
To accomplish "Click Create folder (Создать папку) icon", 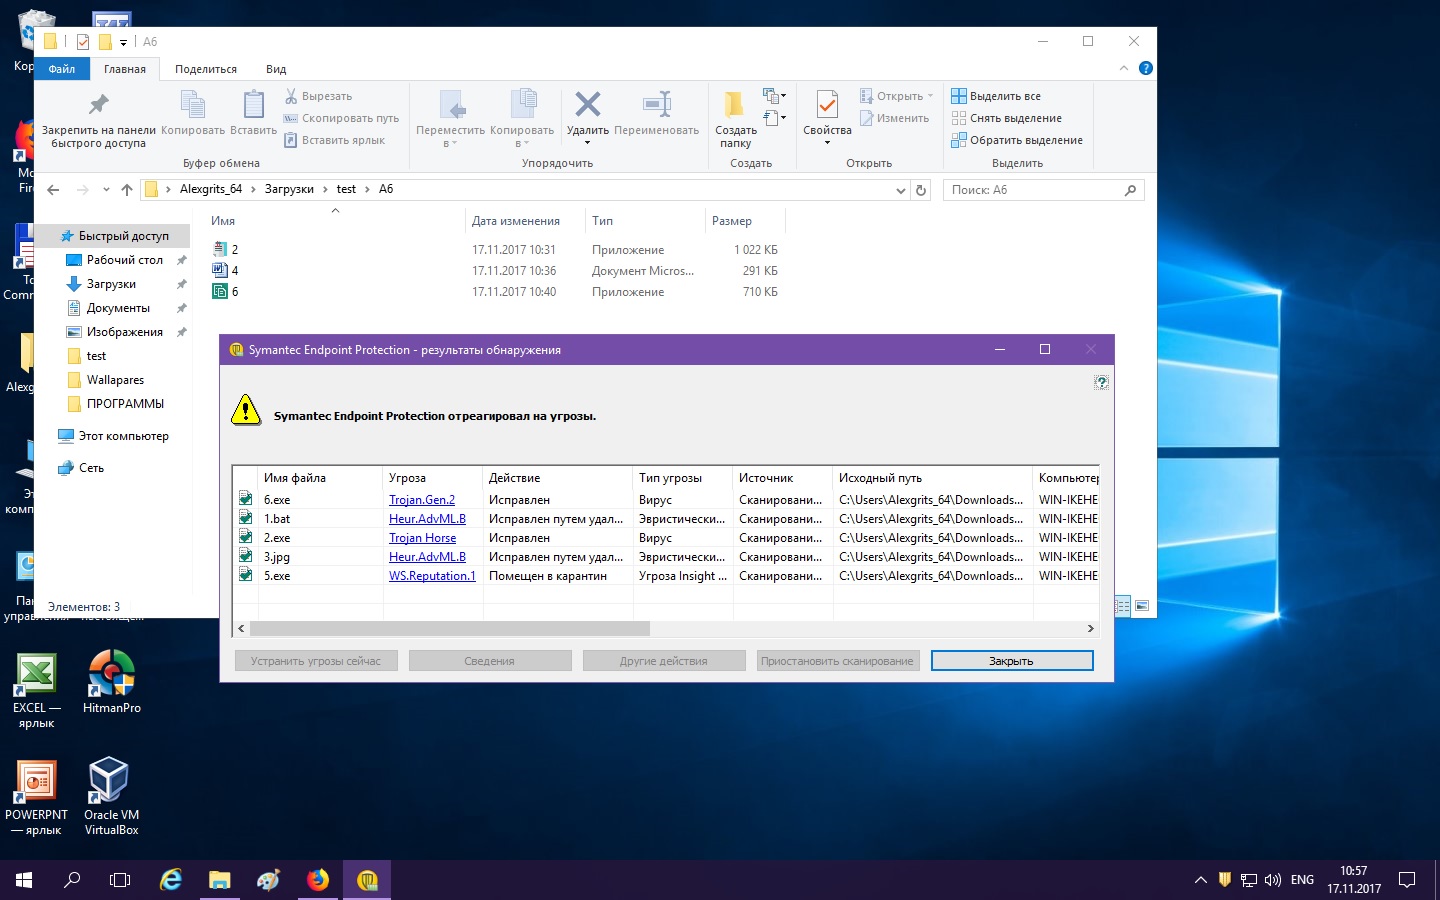I will coord(734,104).
